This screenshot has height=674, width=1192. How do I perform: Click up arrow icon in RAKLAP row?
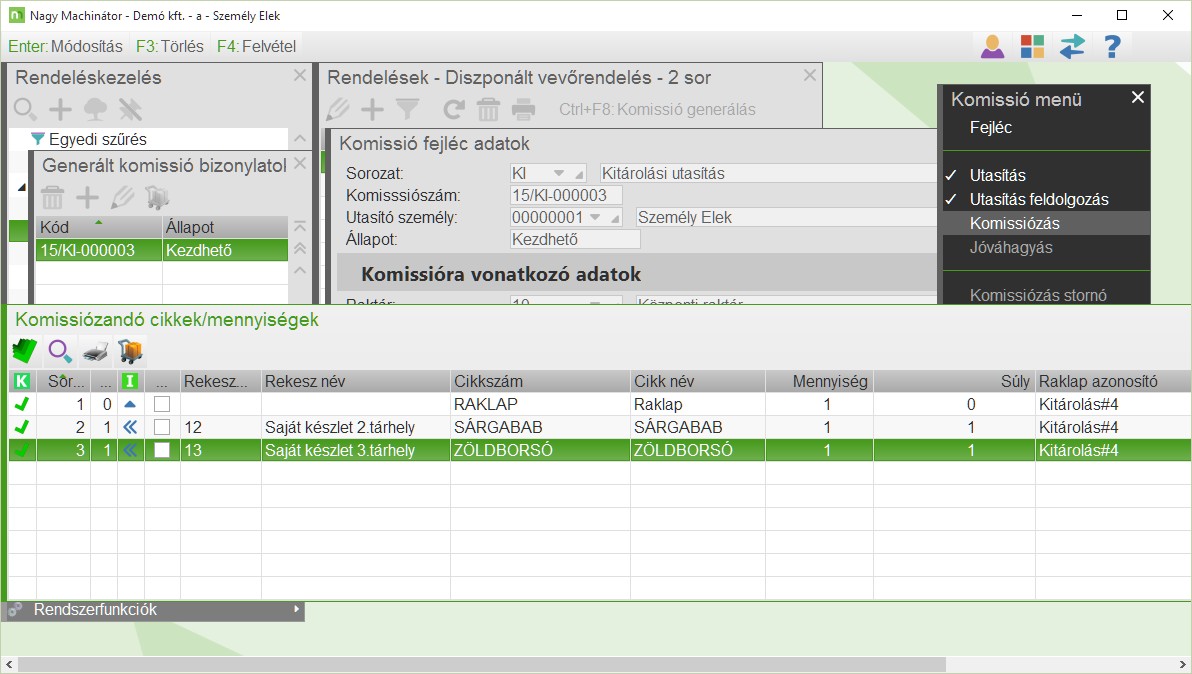pyautogui.click(x=130, y=404)
